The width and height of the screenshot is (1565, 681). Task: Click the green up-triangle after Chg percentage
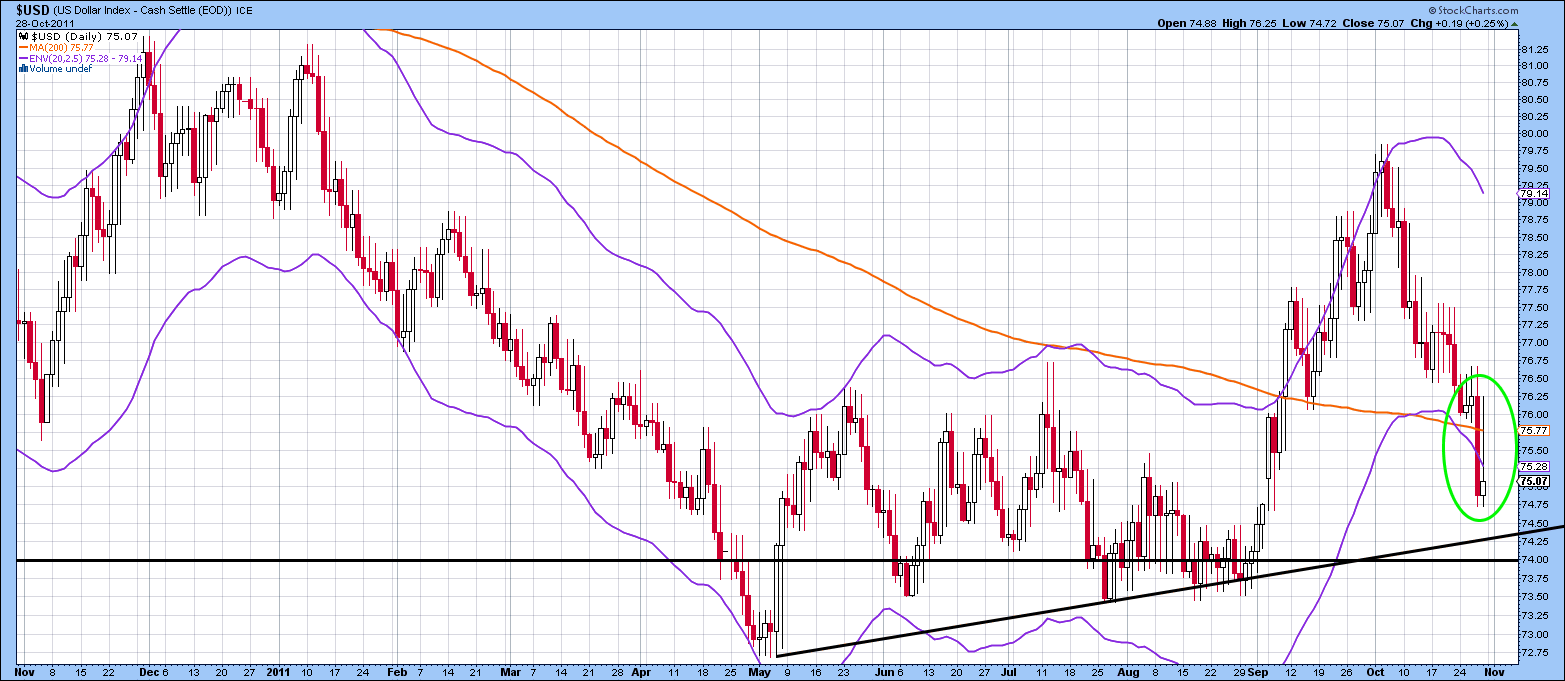pos(1515,22)
